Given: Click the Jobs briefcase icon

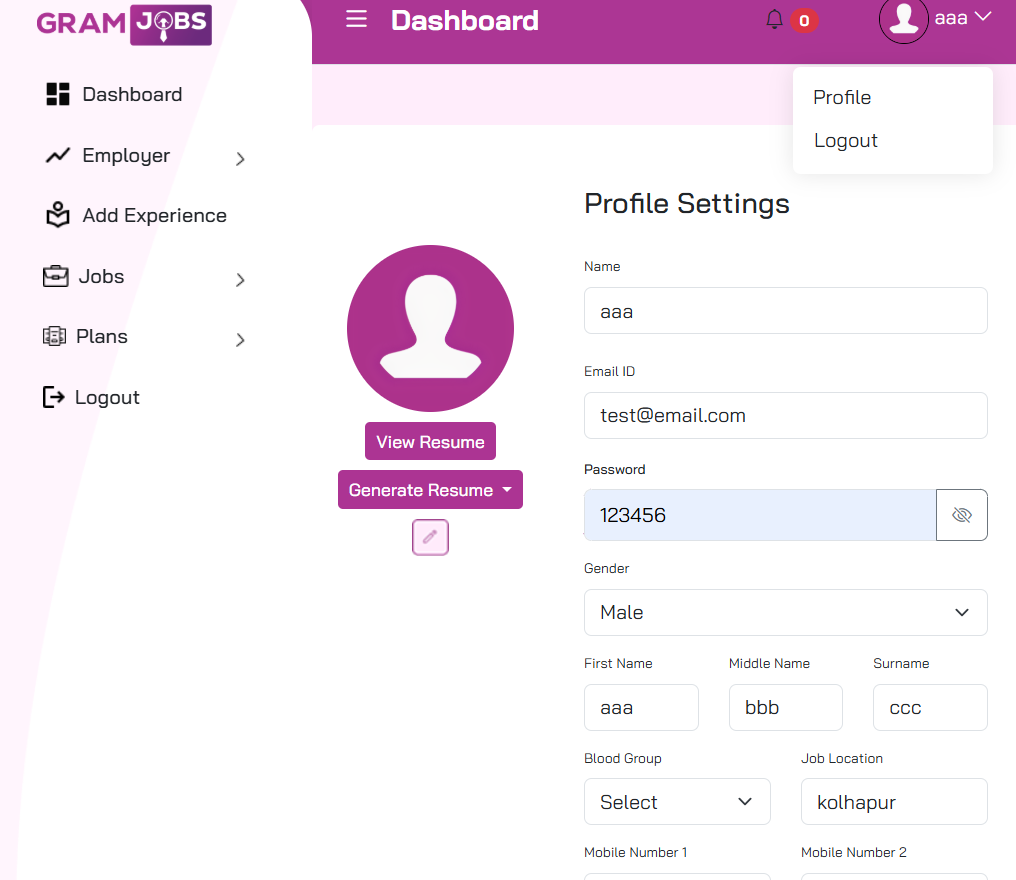Looking at the screenshot, I should tap(56, 276).
